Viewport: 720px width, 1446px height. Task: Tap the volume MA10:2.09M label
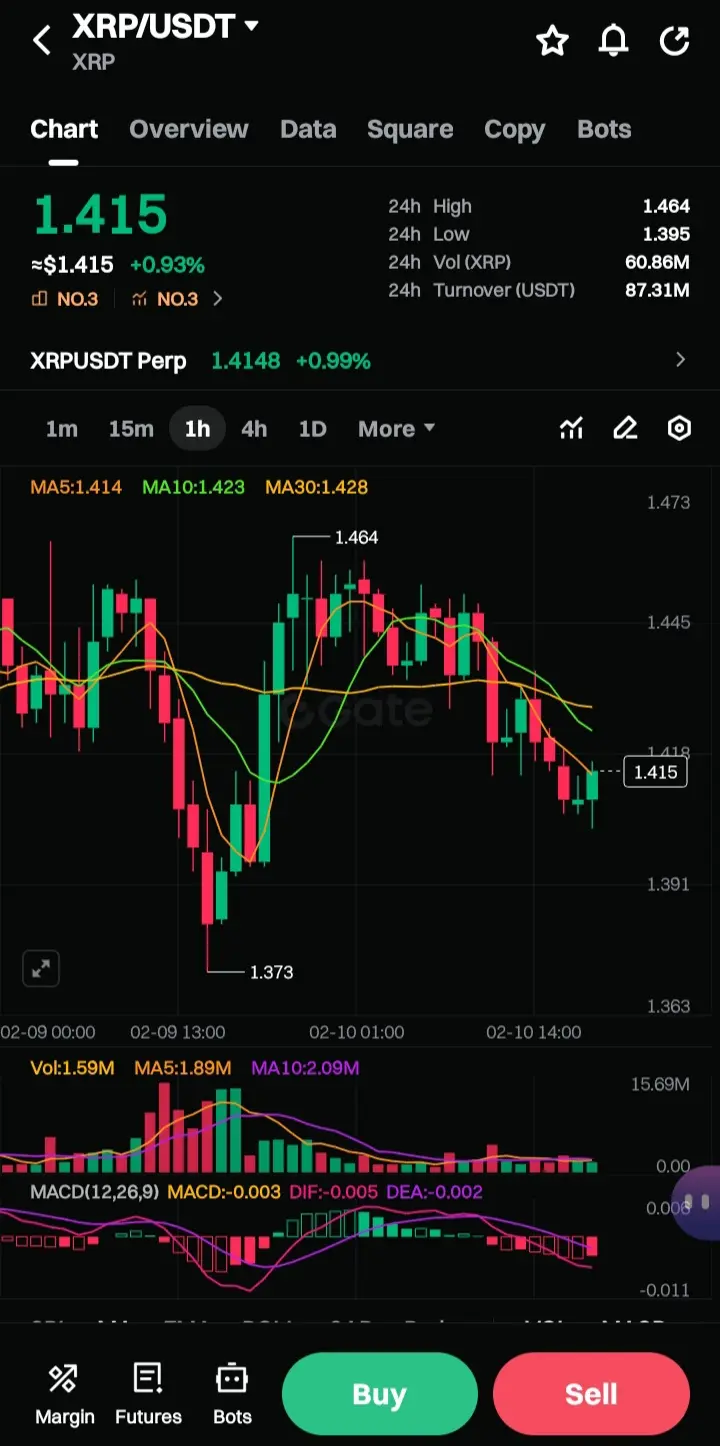(x=305, y=1068)
